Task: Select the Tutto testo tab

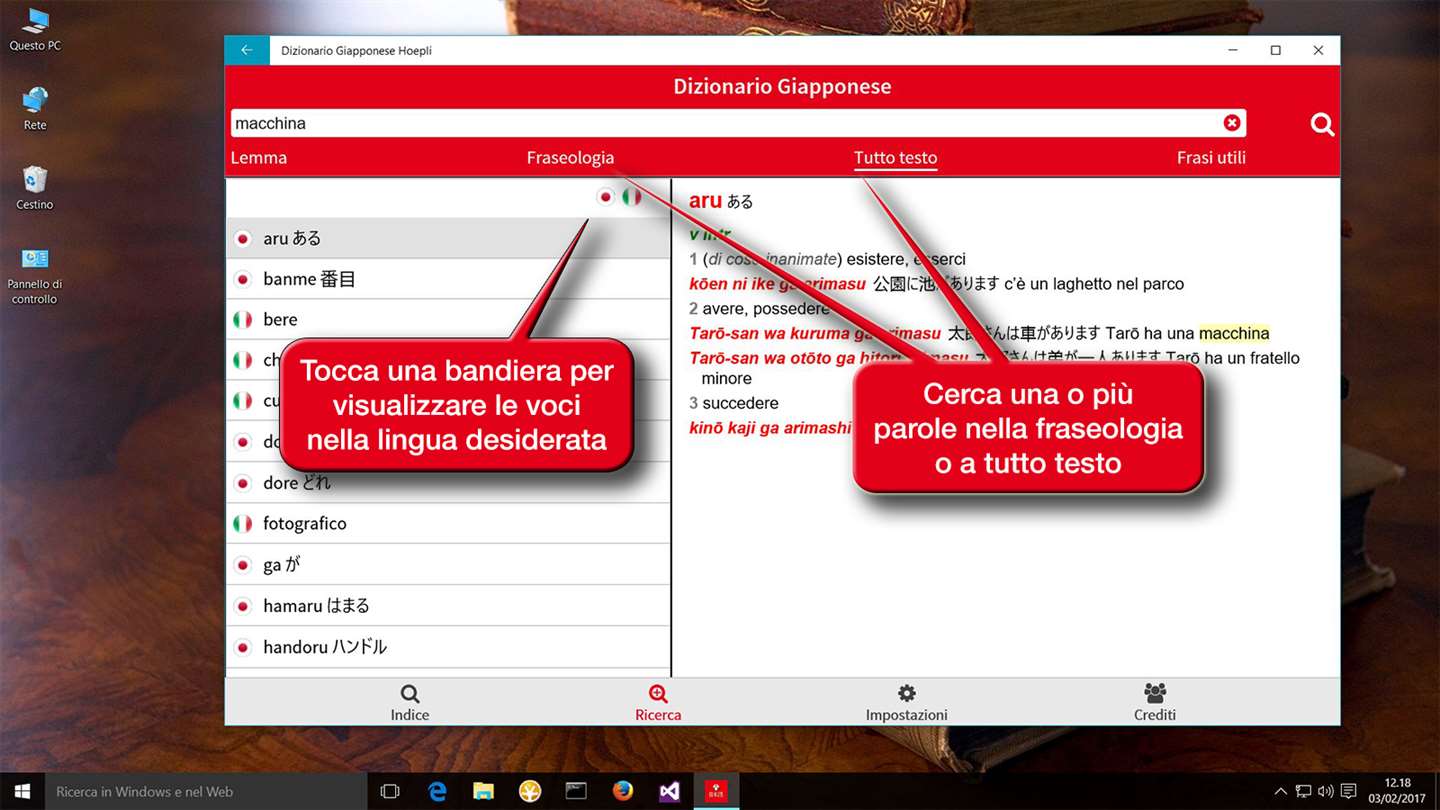Action: [x=895, y=157]
